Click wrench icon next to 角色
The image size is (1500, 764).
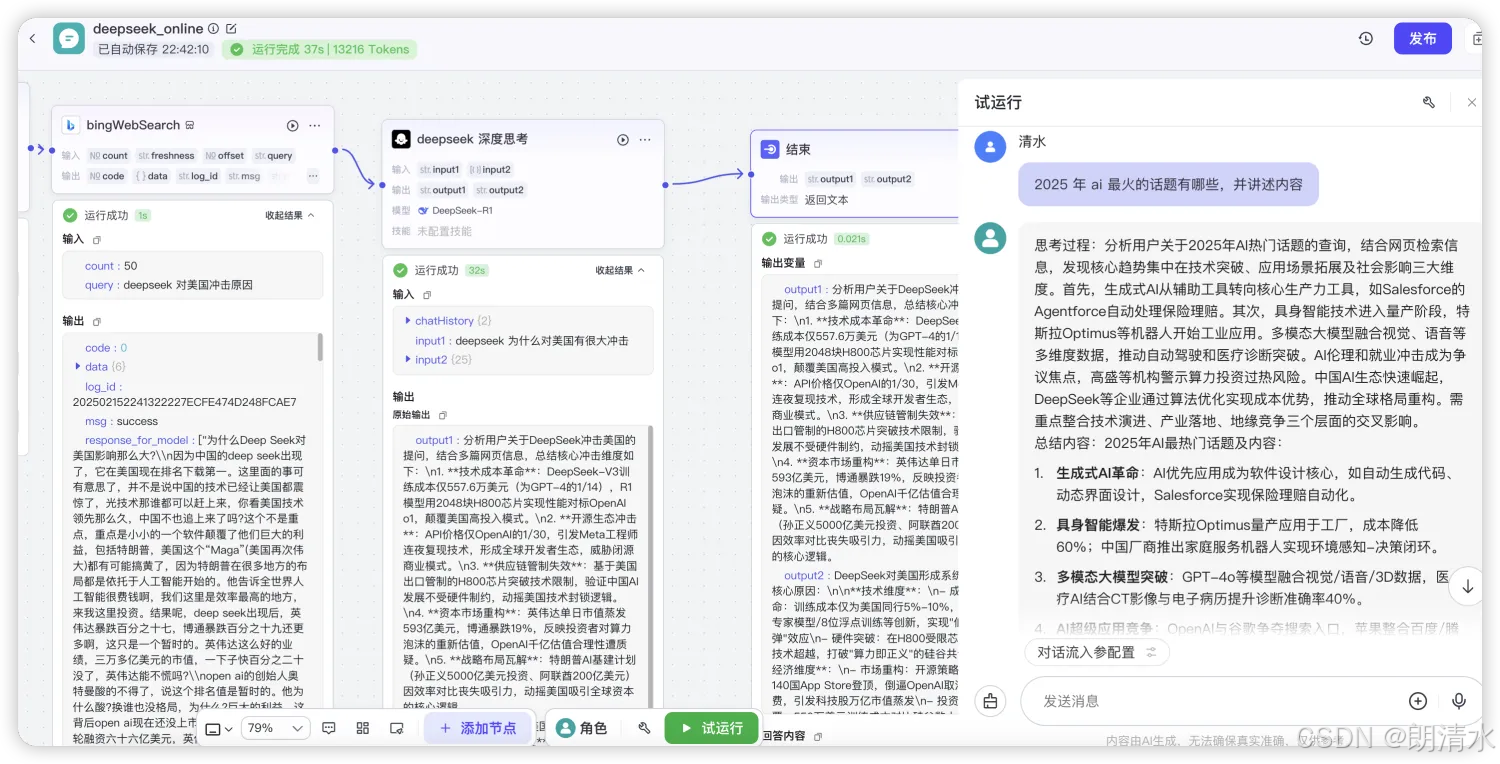coord(645,728)
